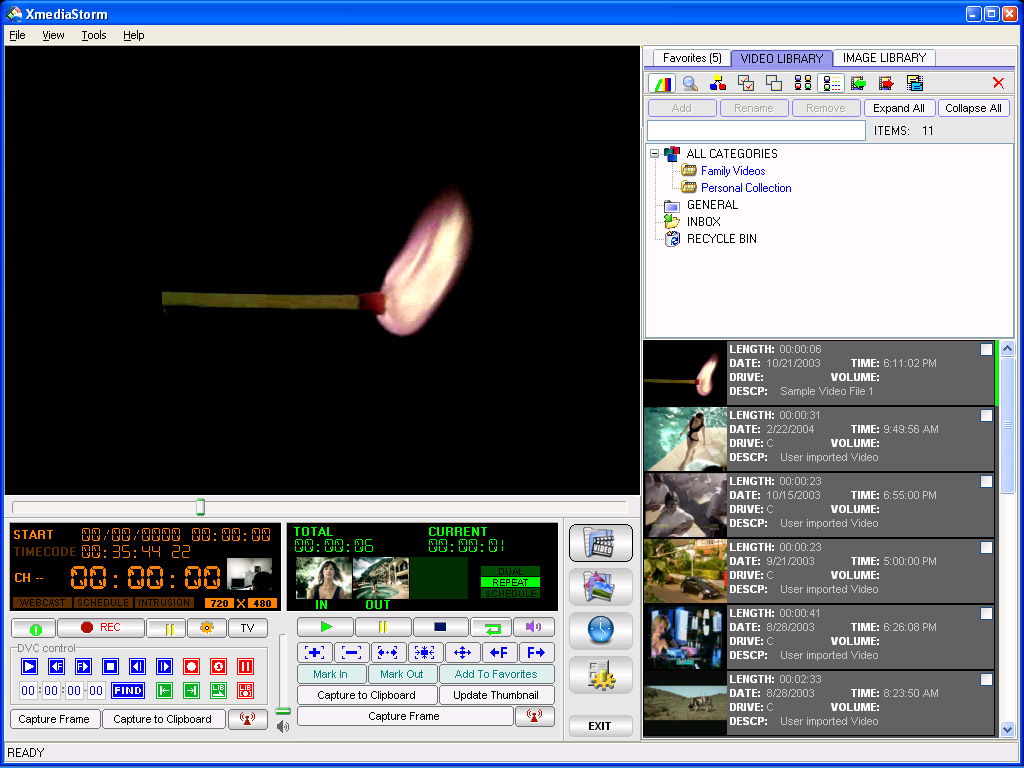Click the color bars icon in library toolbar
1024x768 pixels.
coord(662,83)
